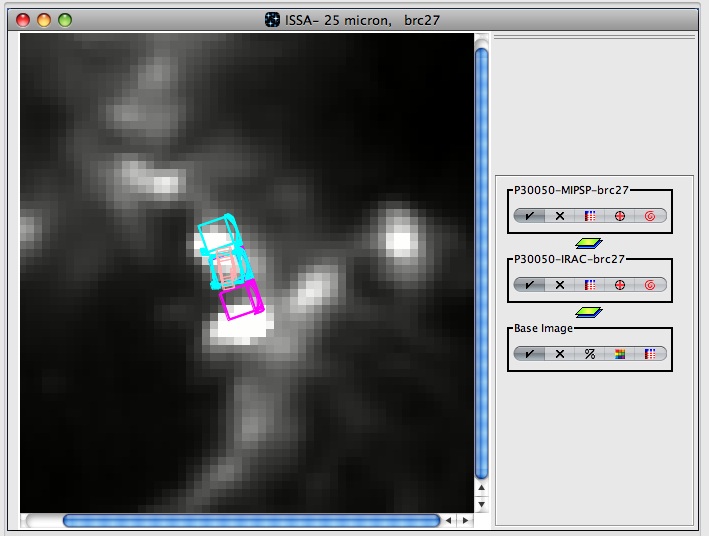Click red spiral icon in P30050-IRAC-brc27

click(650, 285)
